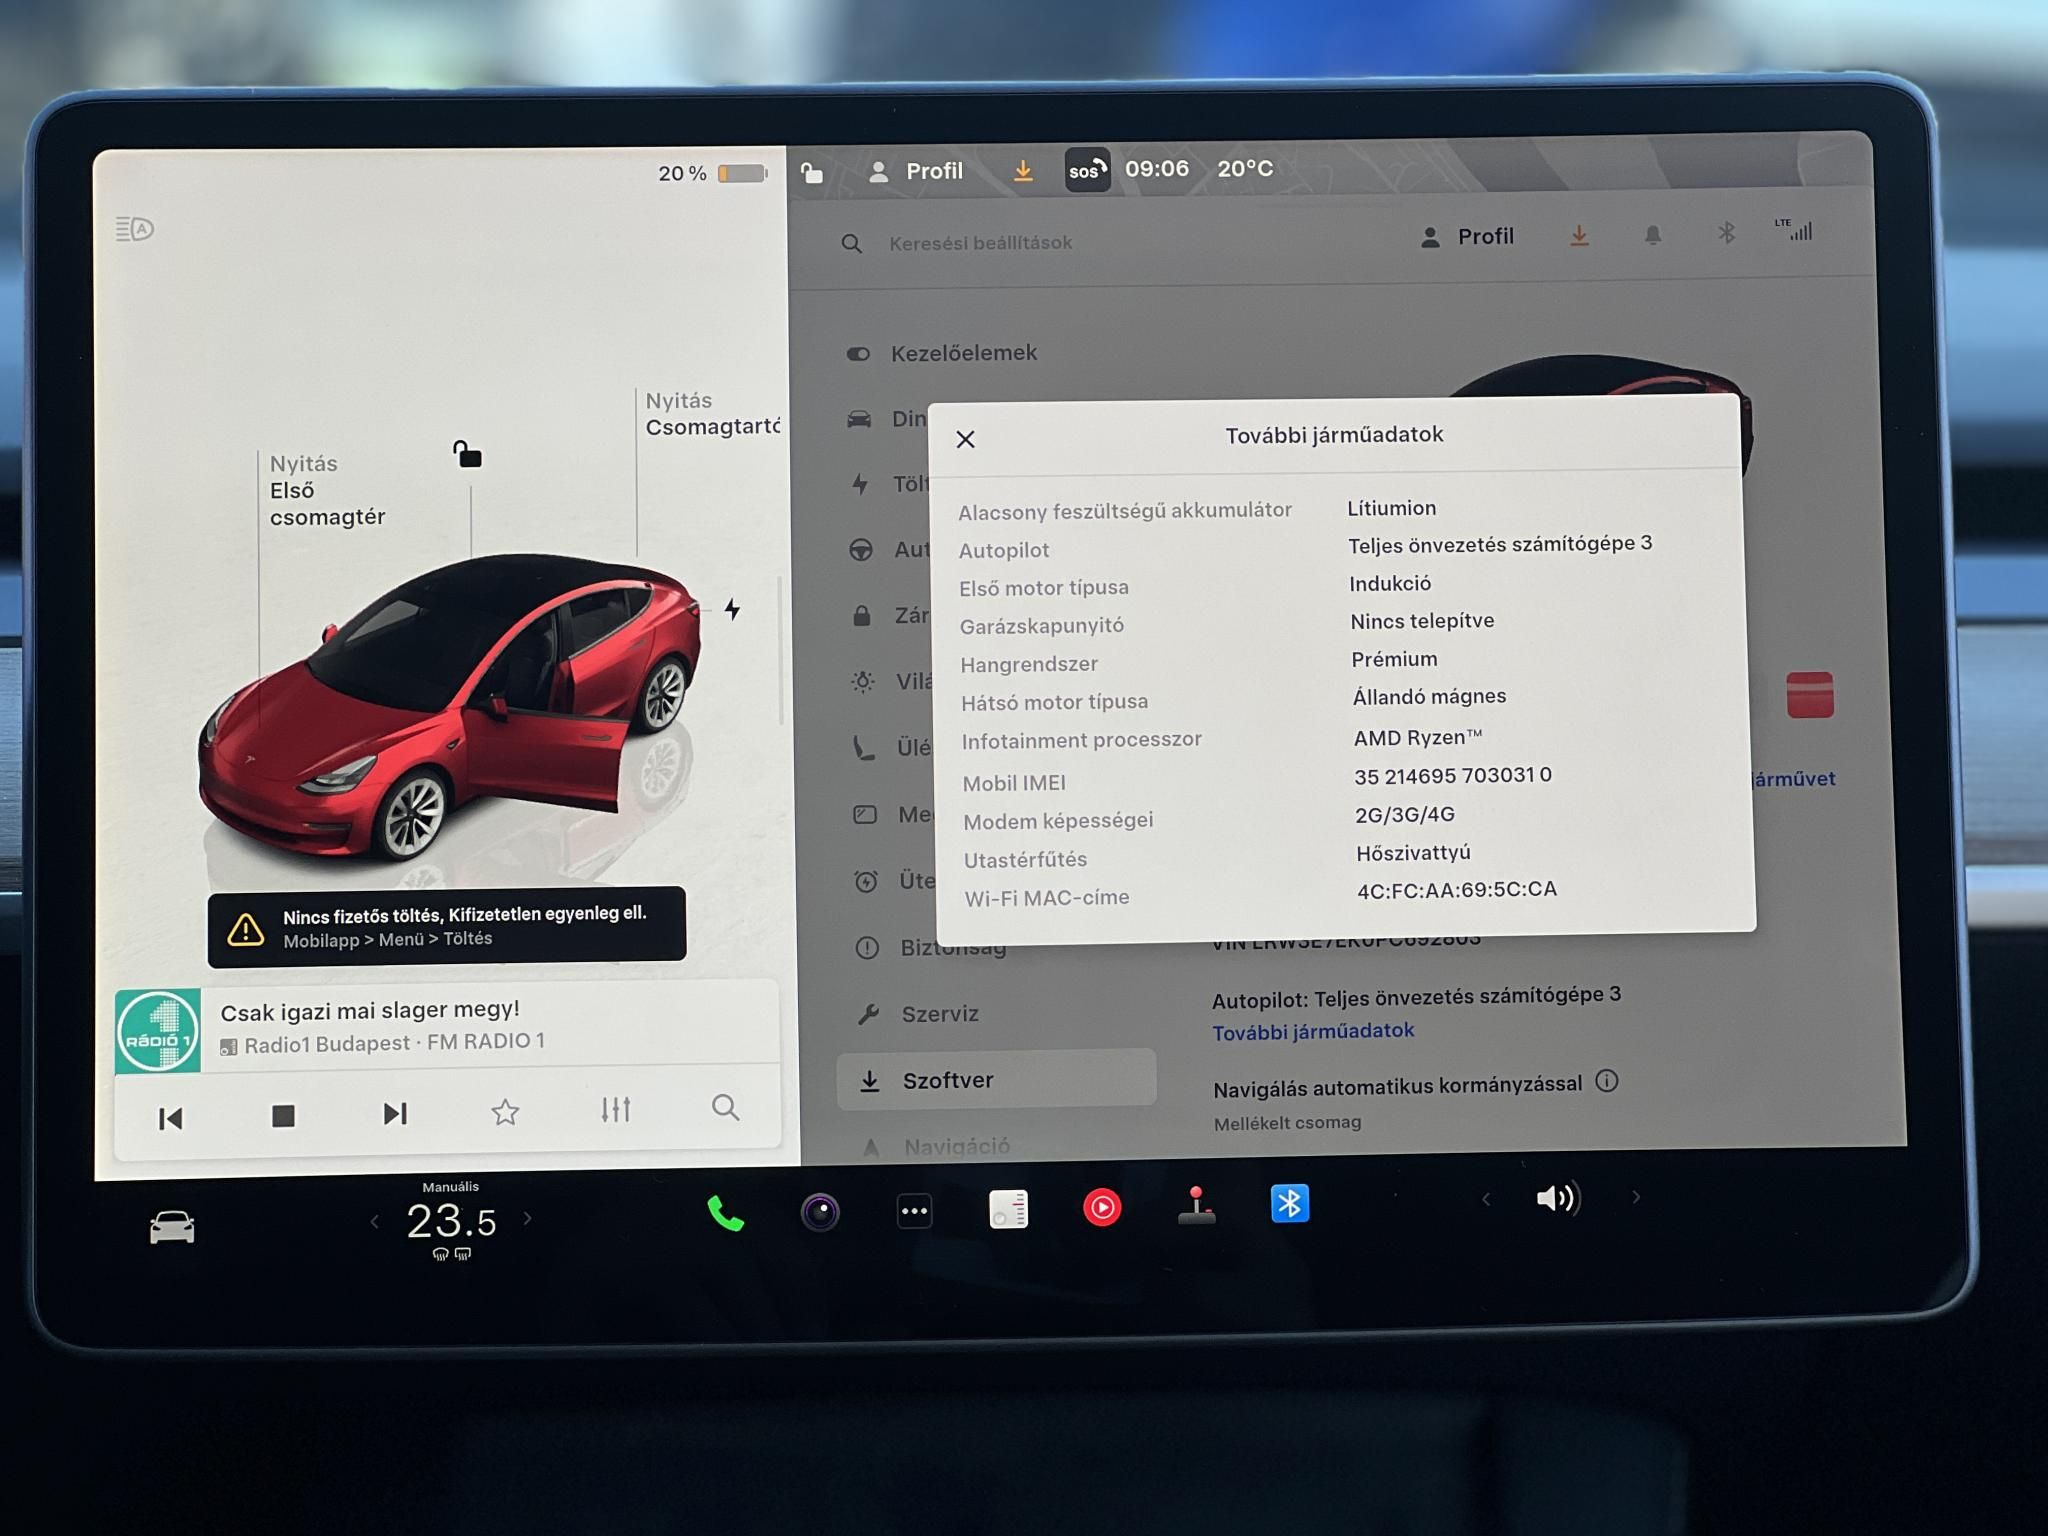2048x1536 pixels.
Task: Select the Szoftver menu item
Action: click(996, 1079)
